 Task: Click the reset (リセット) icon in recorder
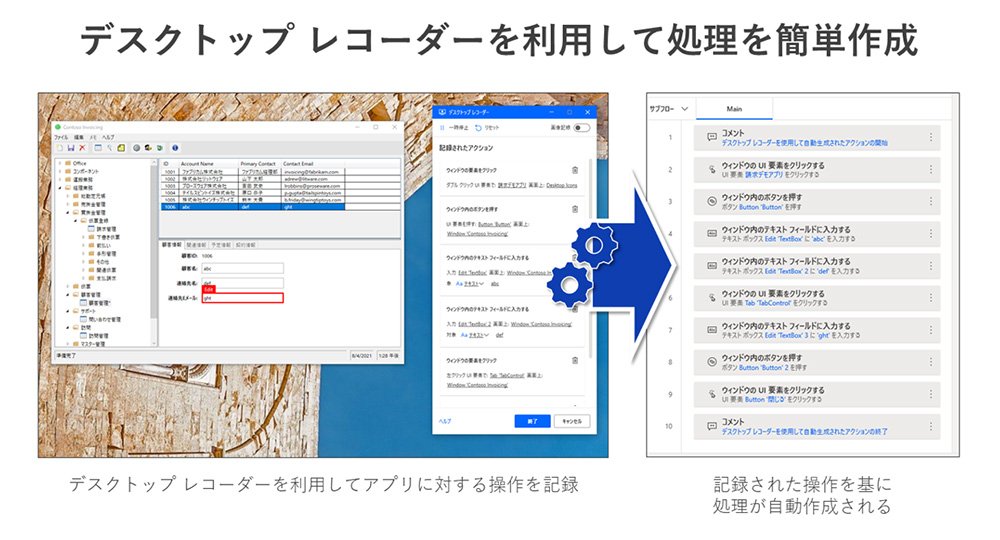point(478,128)
